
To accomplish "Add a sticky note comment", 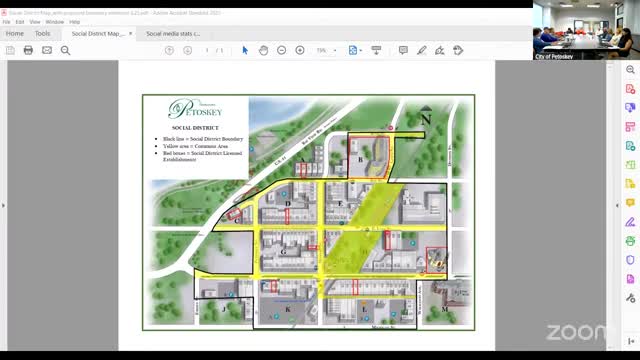I will (x=403, y=50).
